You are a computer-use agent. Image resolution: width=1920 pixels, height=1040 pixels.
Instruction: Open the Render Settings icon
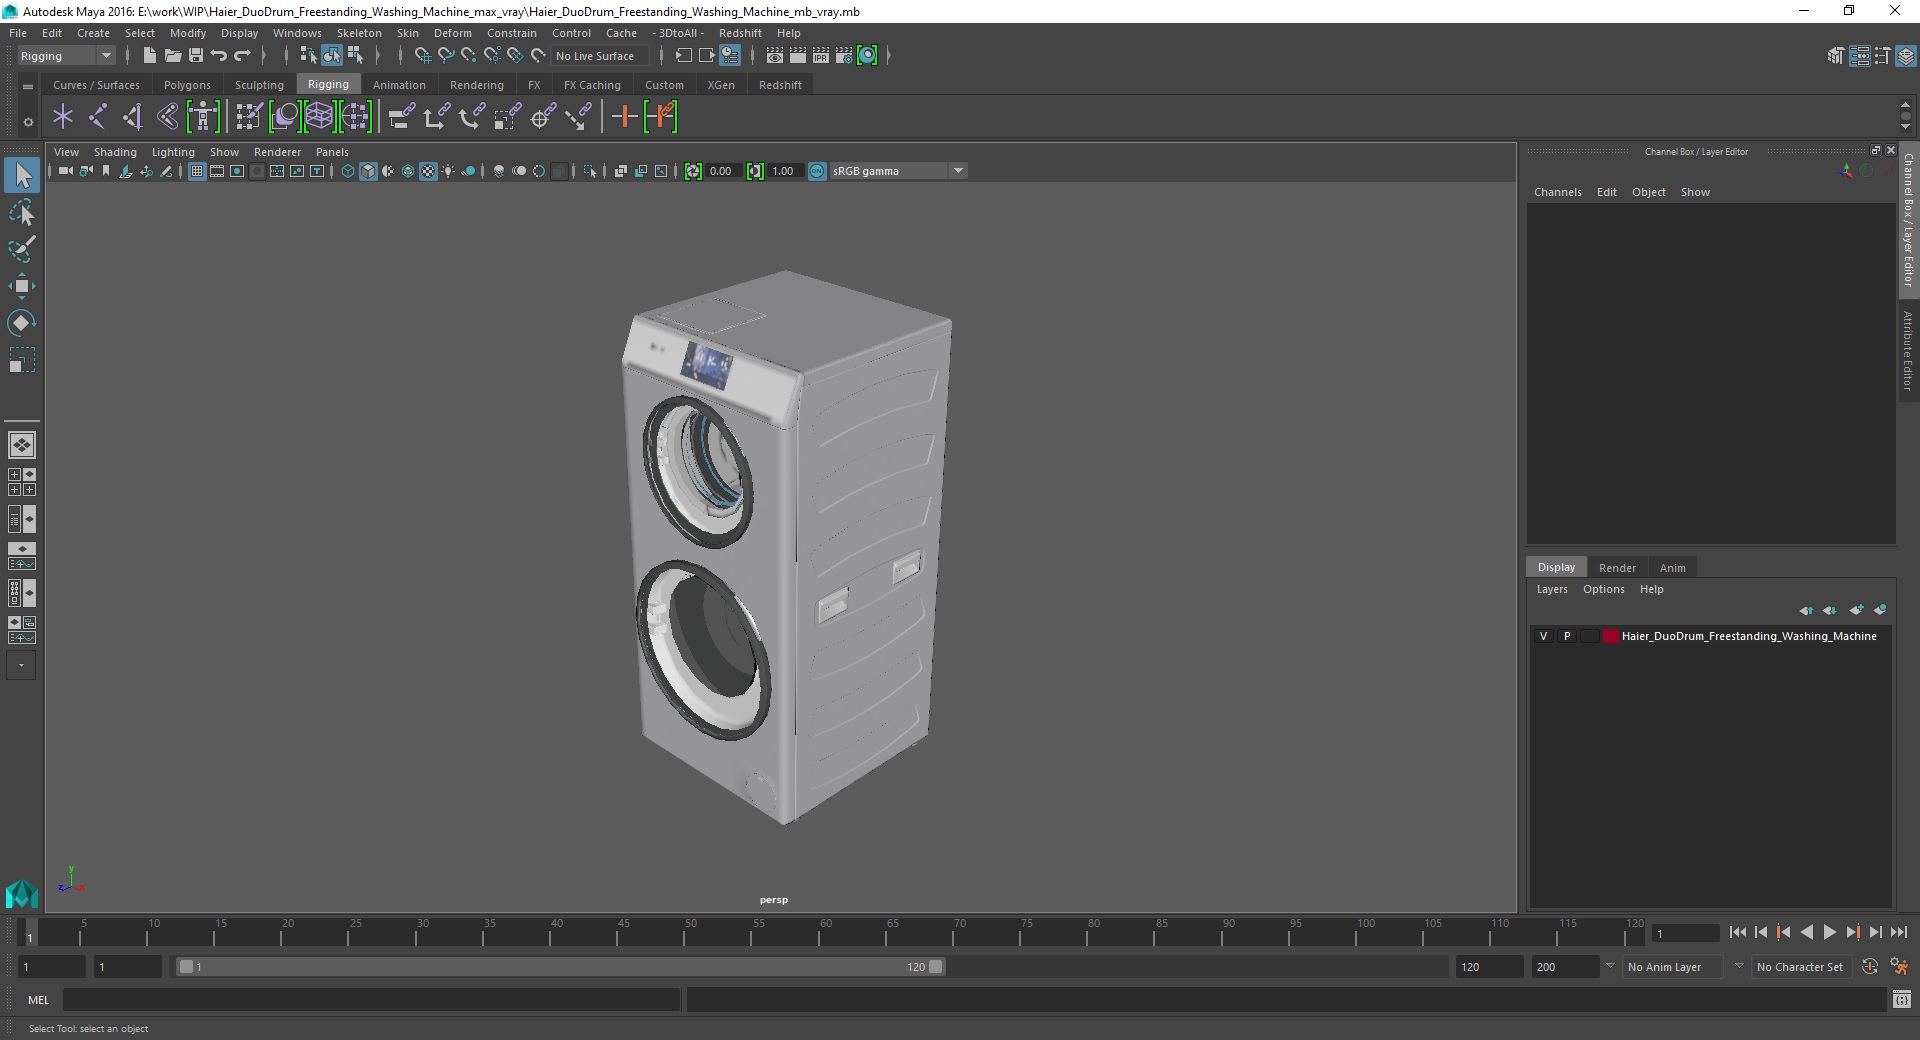pyautogui.click(x=844, y=56)
